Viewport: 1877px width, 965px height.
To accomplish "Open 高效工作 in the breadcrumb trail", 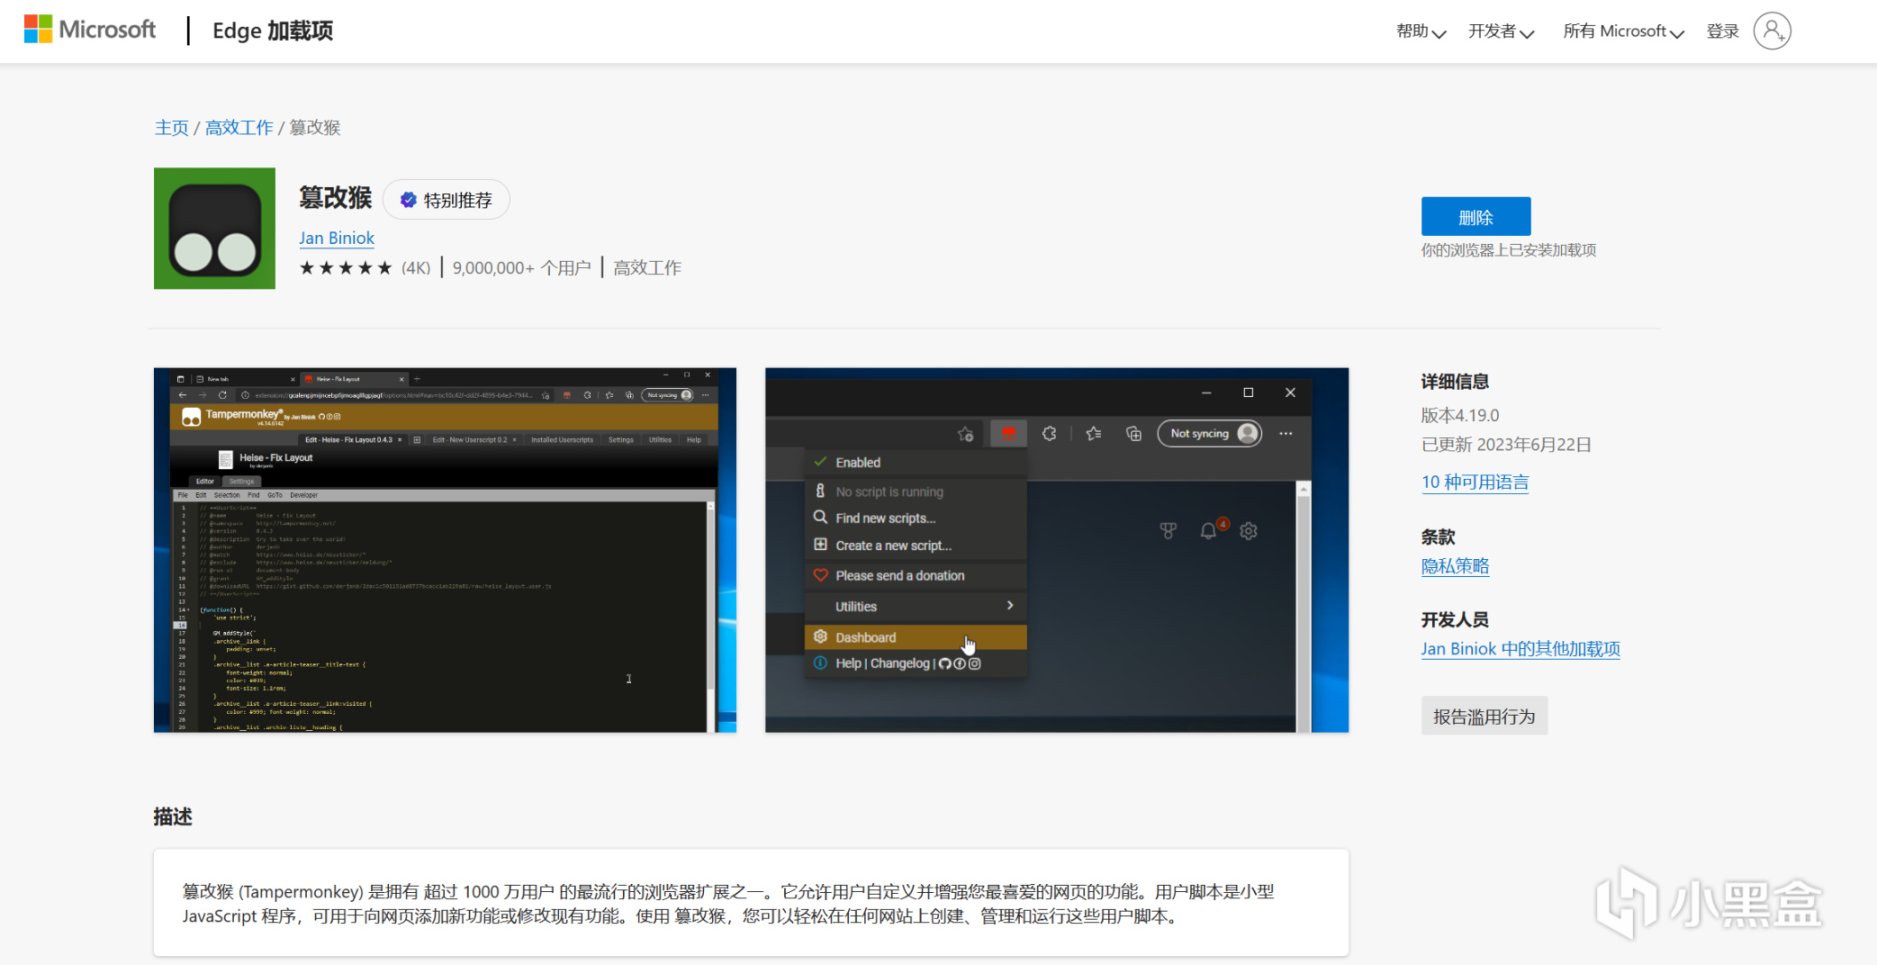I will (239, 128).
